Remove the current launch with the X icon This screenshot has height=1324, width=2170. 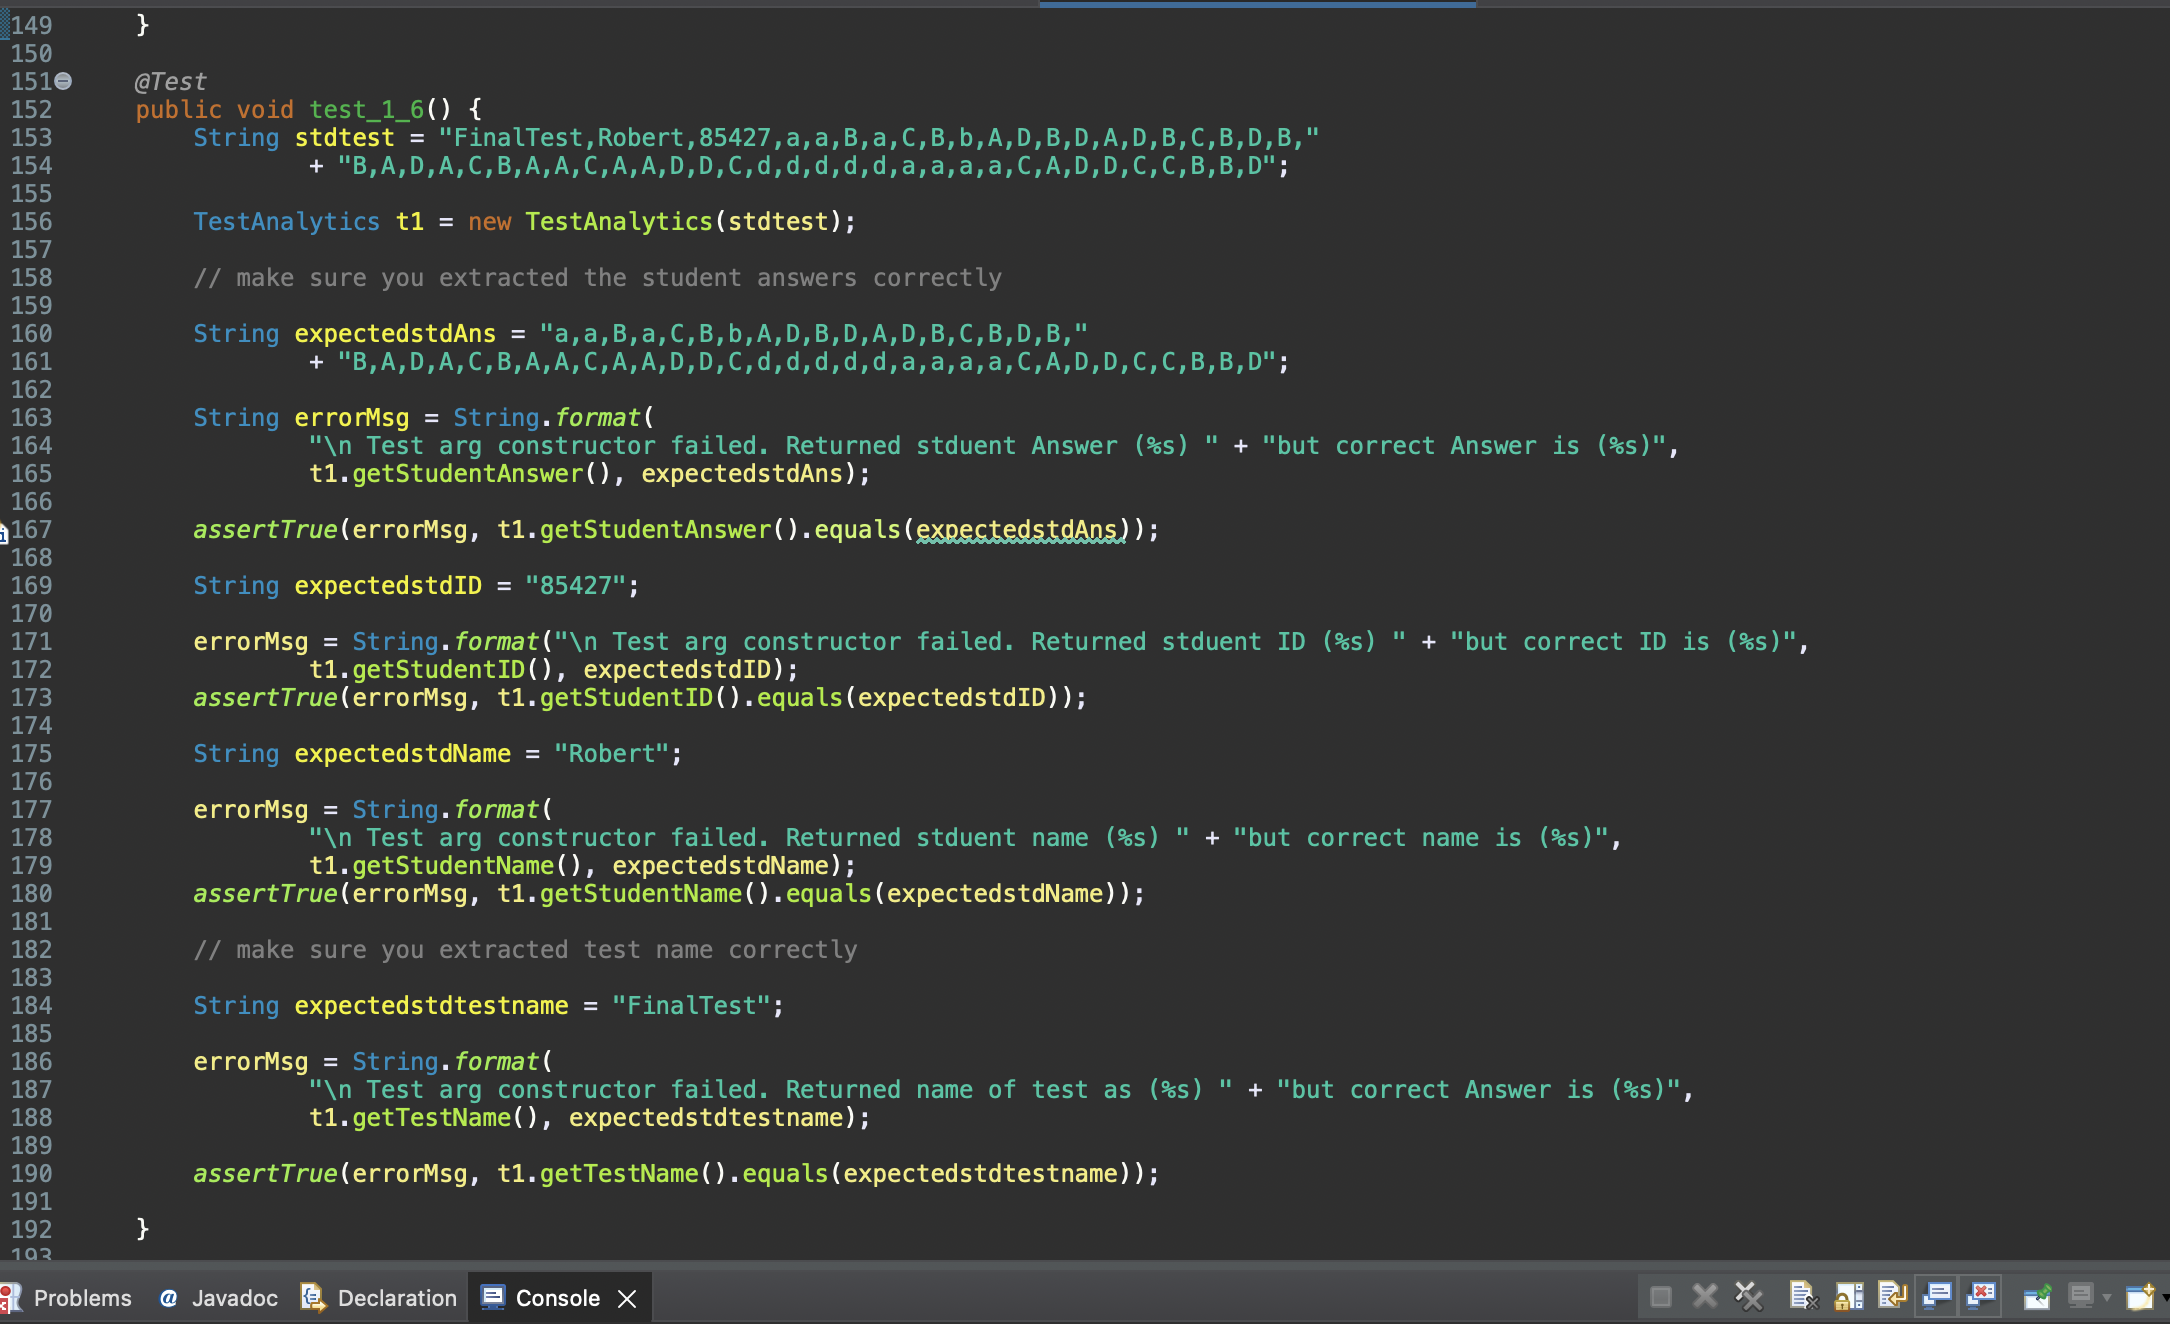pyautogui.click(x=1703, y=1295)
